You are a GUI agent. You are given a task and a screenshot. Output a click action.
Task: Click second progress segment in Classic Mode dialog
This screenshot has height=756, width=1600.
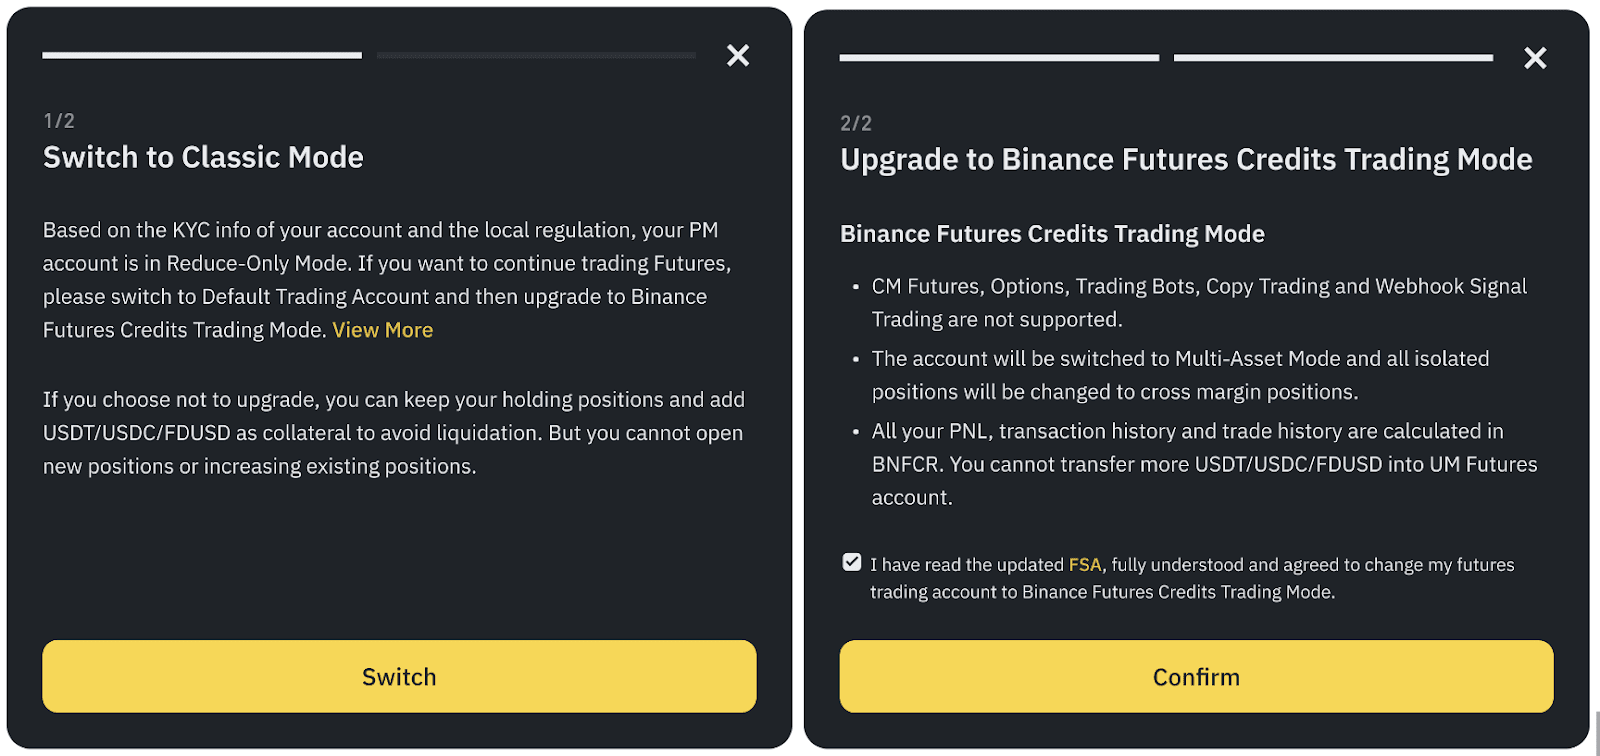point(536,56)
